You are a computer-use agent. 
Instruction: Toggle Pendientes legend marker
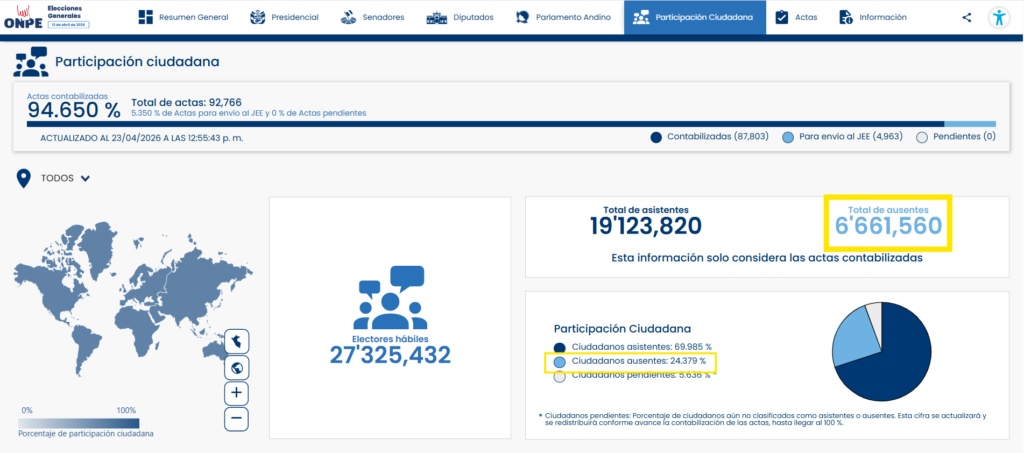click(923, 137)
